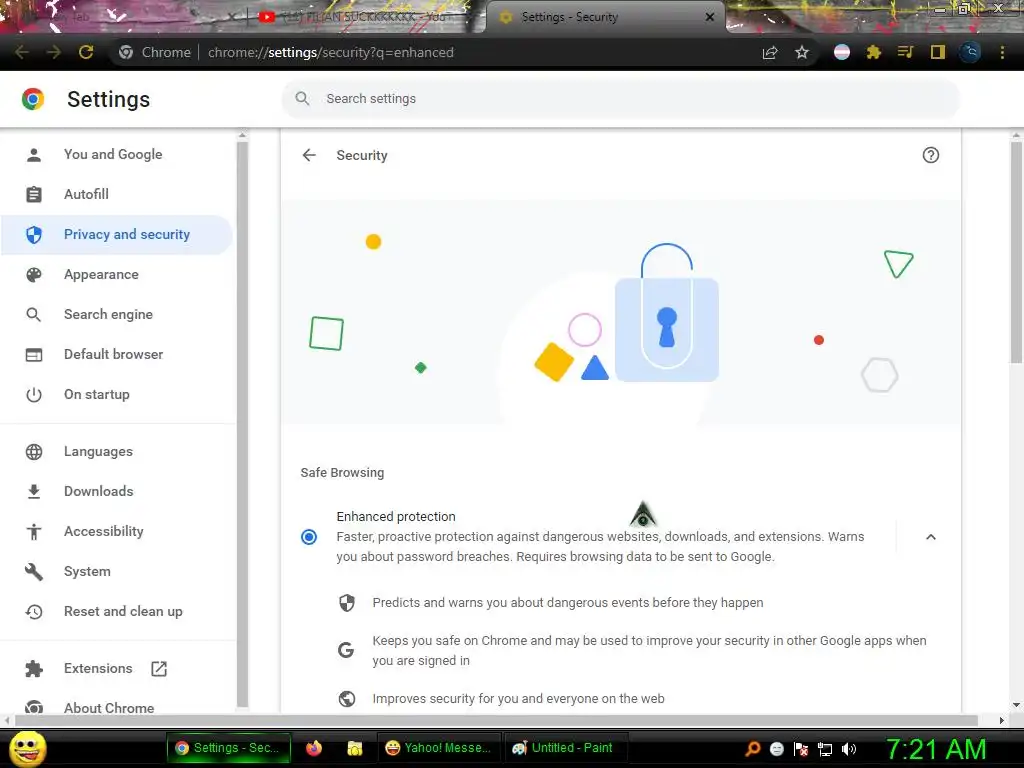Open the Extensions puzzle-piece icon in toolbar
The height and width of the screenshot is (768, 1024).
click(874, 52)
